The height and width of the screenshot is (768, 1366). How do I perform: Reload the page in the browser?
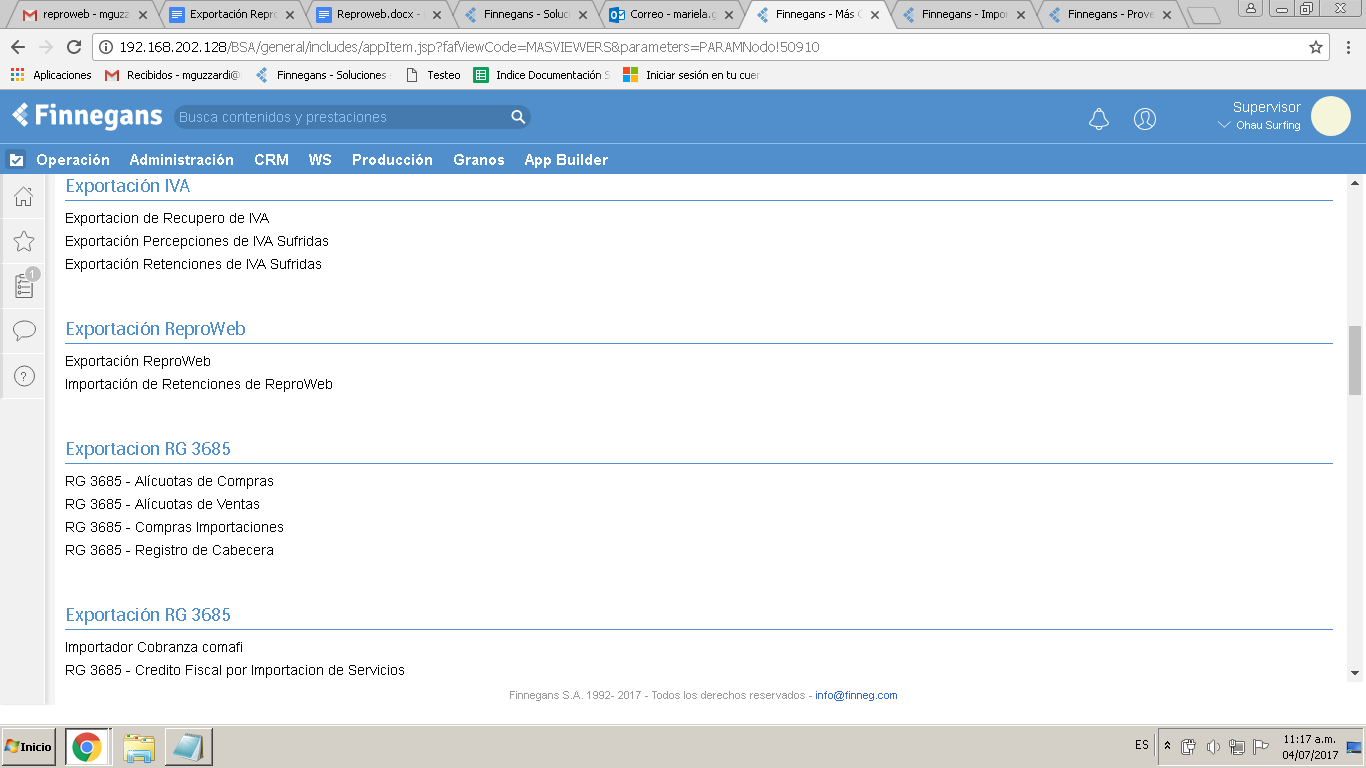[73, 47]
